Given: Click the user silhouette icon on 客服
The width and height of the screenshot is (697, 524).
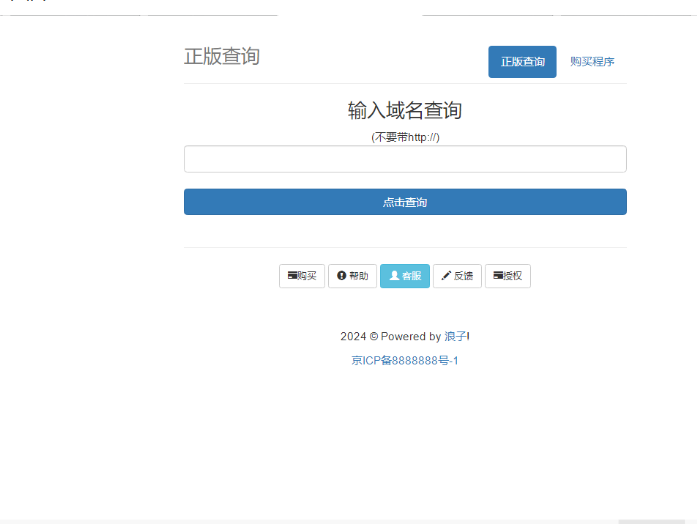Looking at the screenshot, I should [394, 276].
